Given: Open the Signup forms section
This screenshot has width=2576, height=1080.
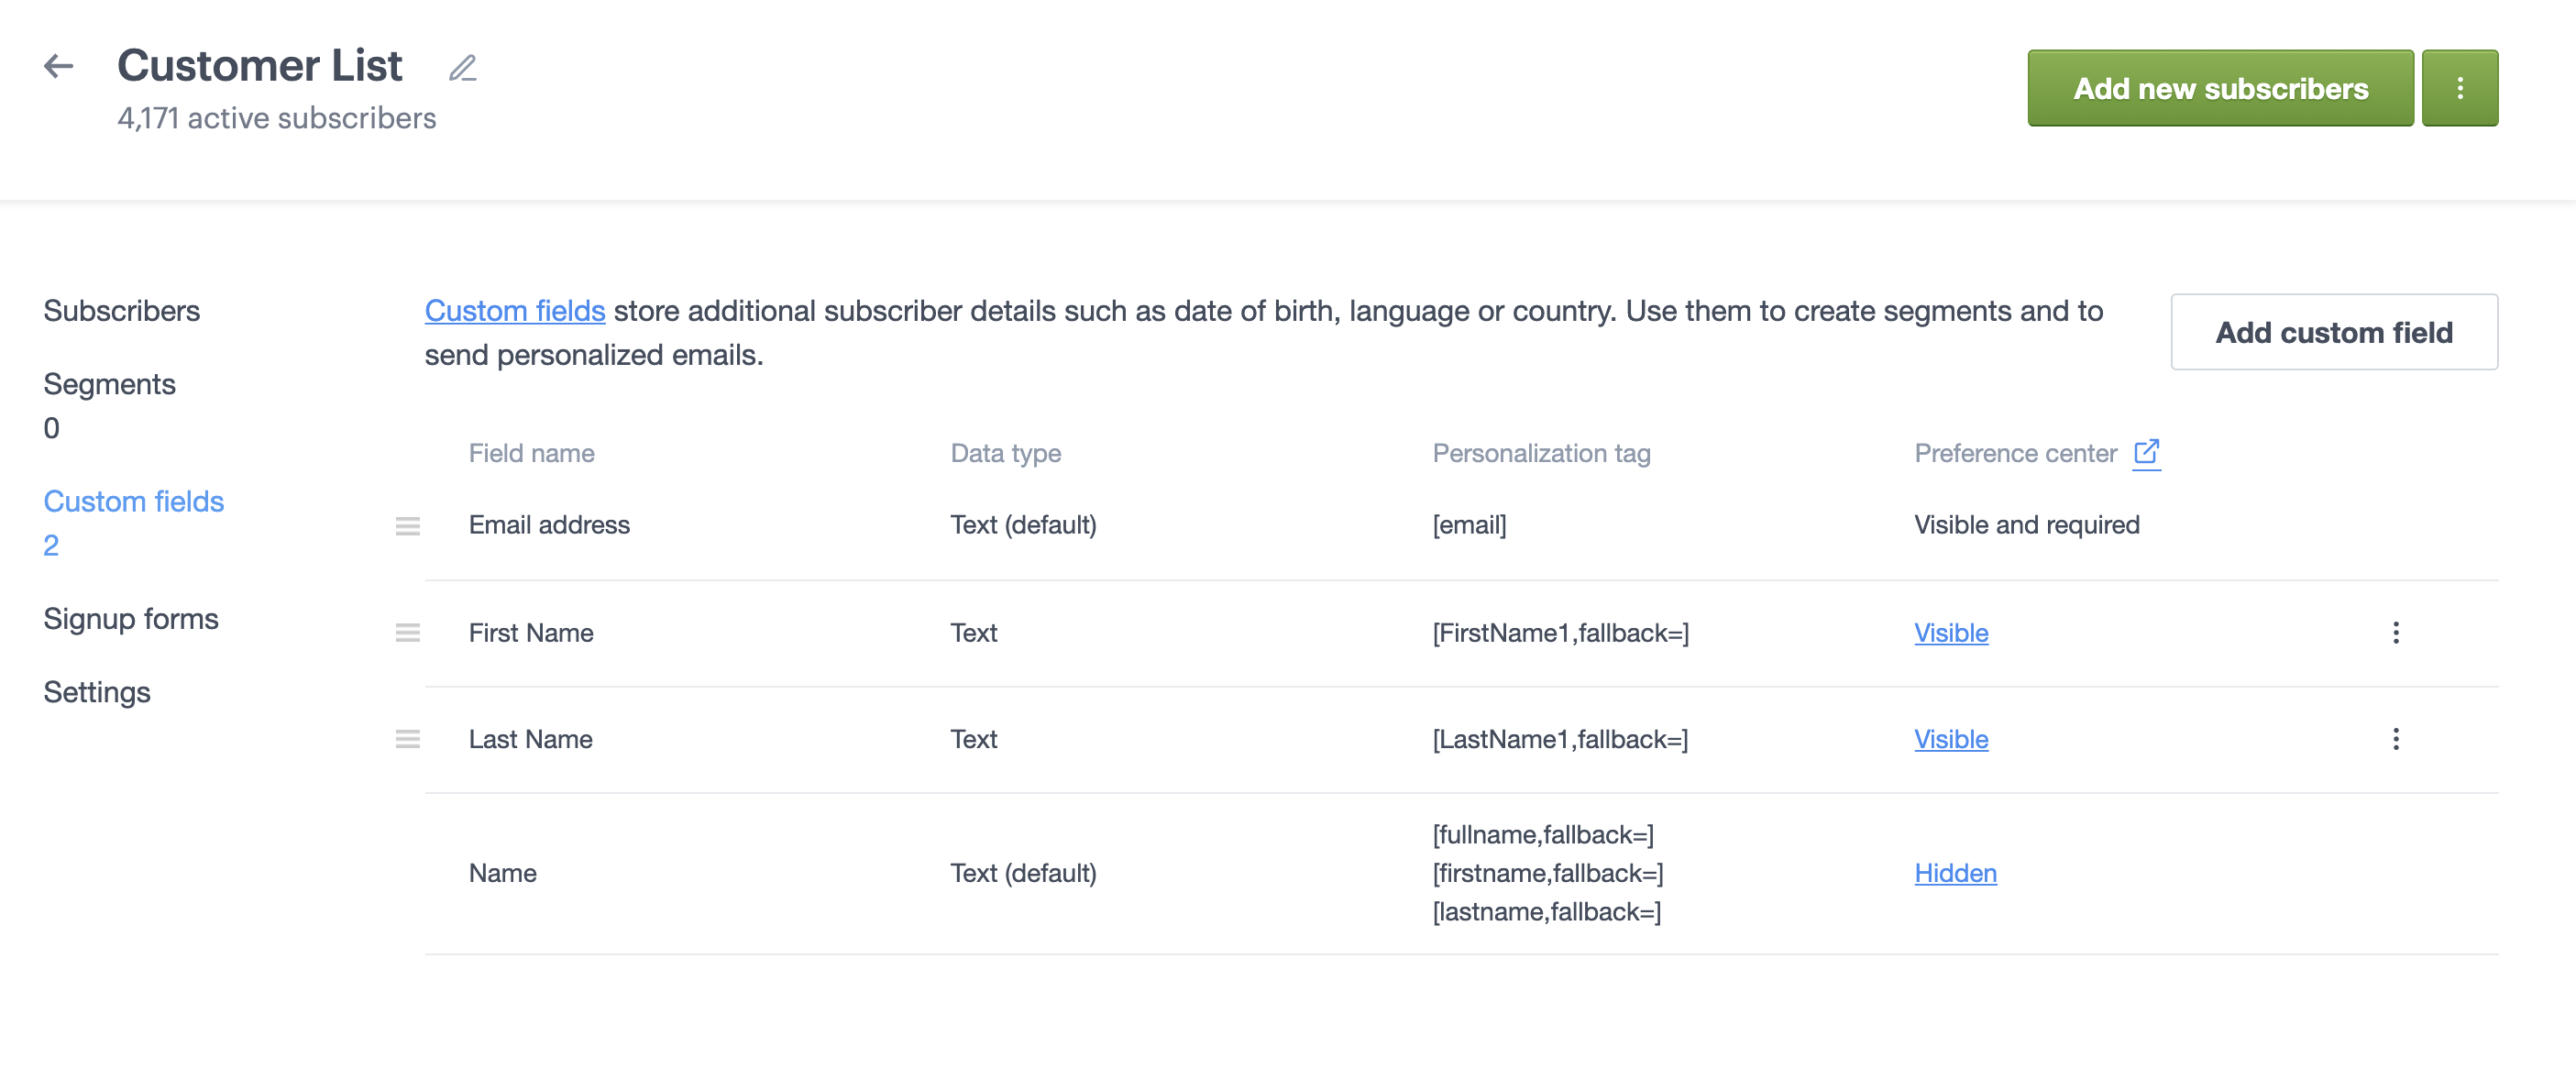Looking at the screenshot, I should [x=131, y=618].
